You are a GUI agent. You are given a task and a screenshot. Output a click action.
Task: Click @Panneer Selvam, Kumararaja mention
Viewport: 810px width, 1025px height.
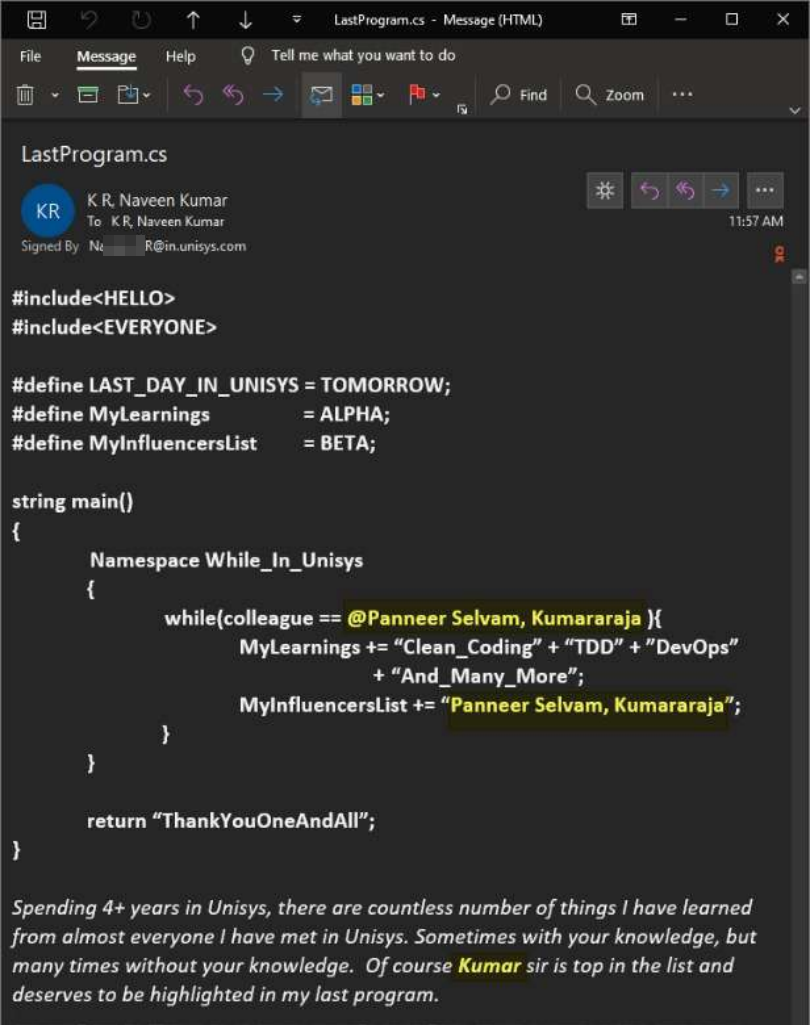click(494, 618)
